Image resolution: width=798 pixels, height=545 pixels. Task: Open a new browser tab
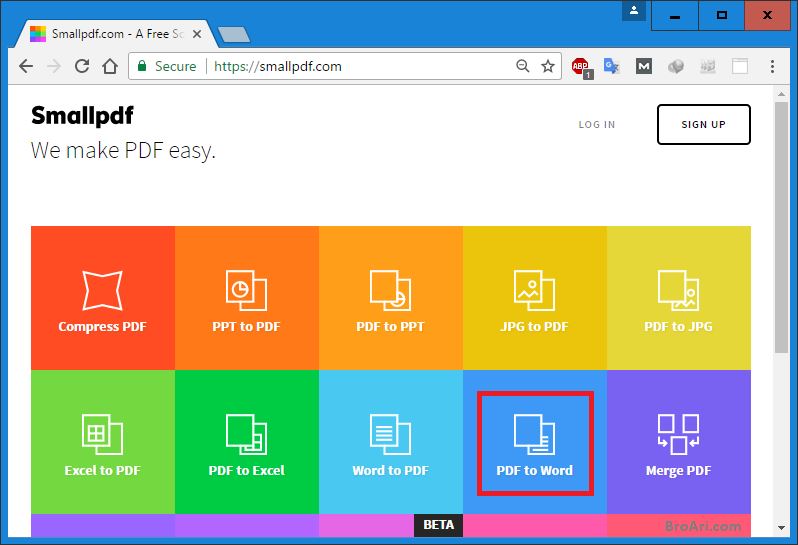tap(233, 35)
